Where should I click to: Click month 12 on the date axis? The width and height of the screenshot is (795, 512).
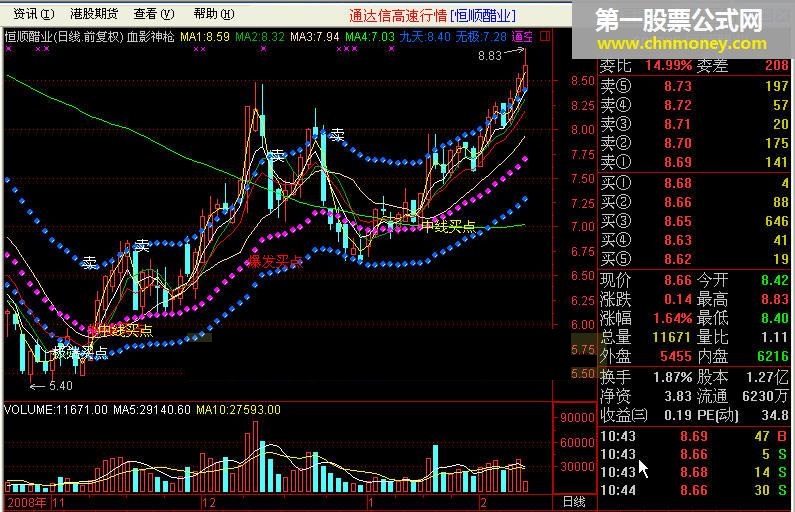[x=209, y=503]
